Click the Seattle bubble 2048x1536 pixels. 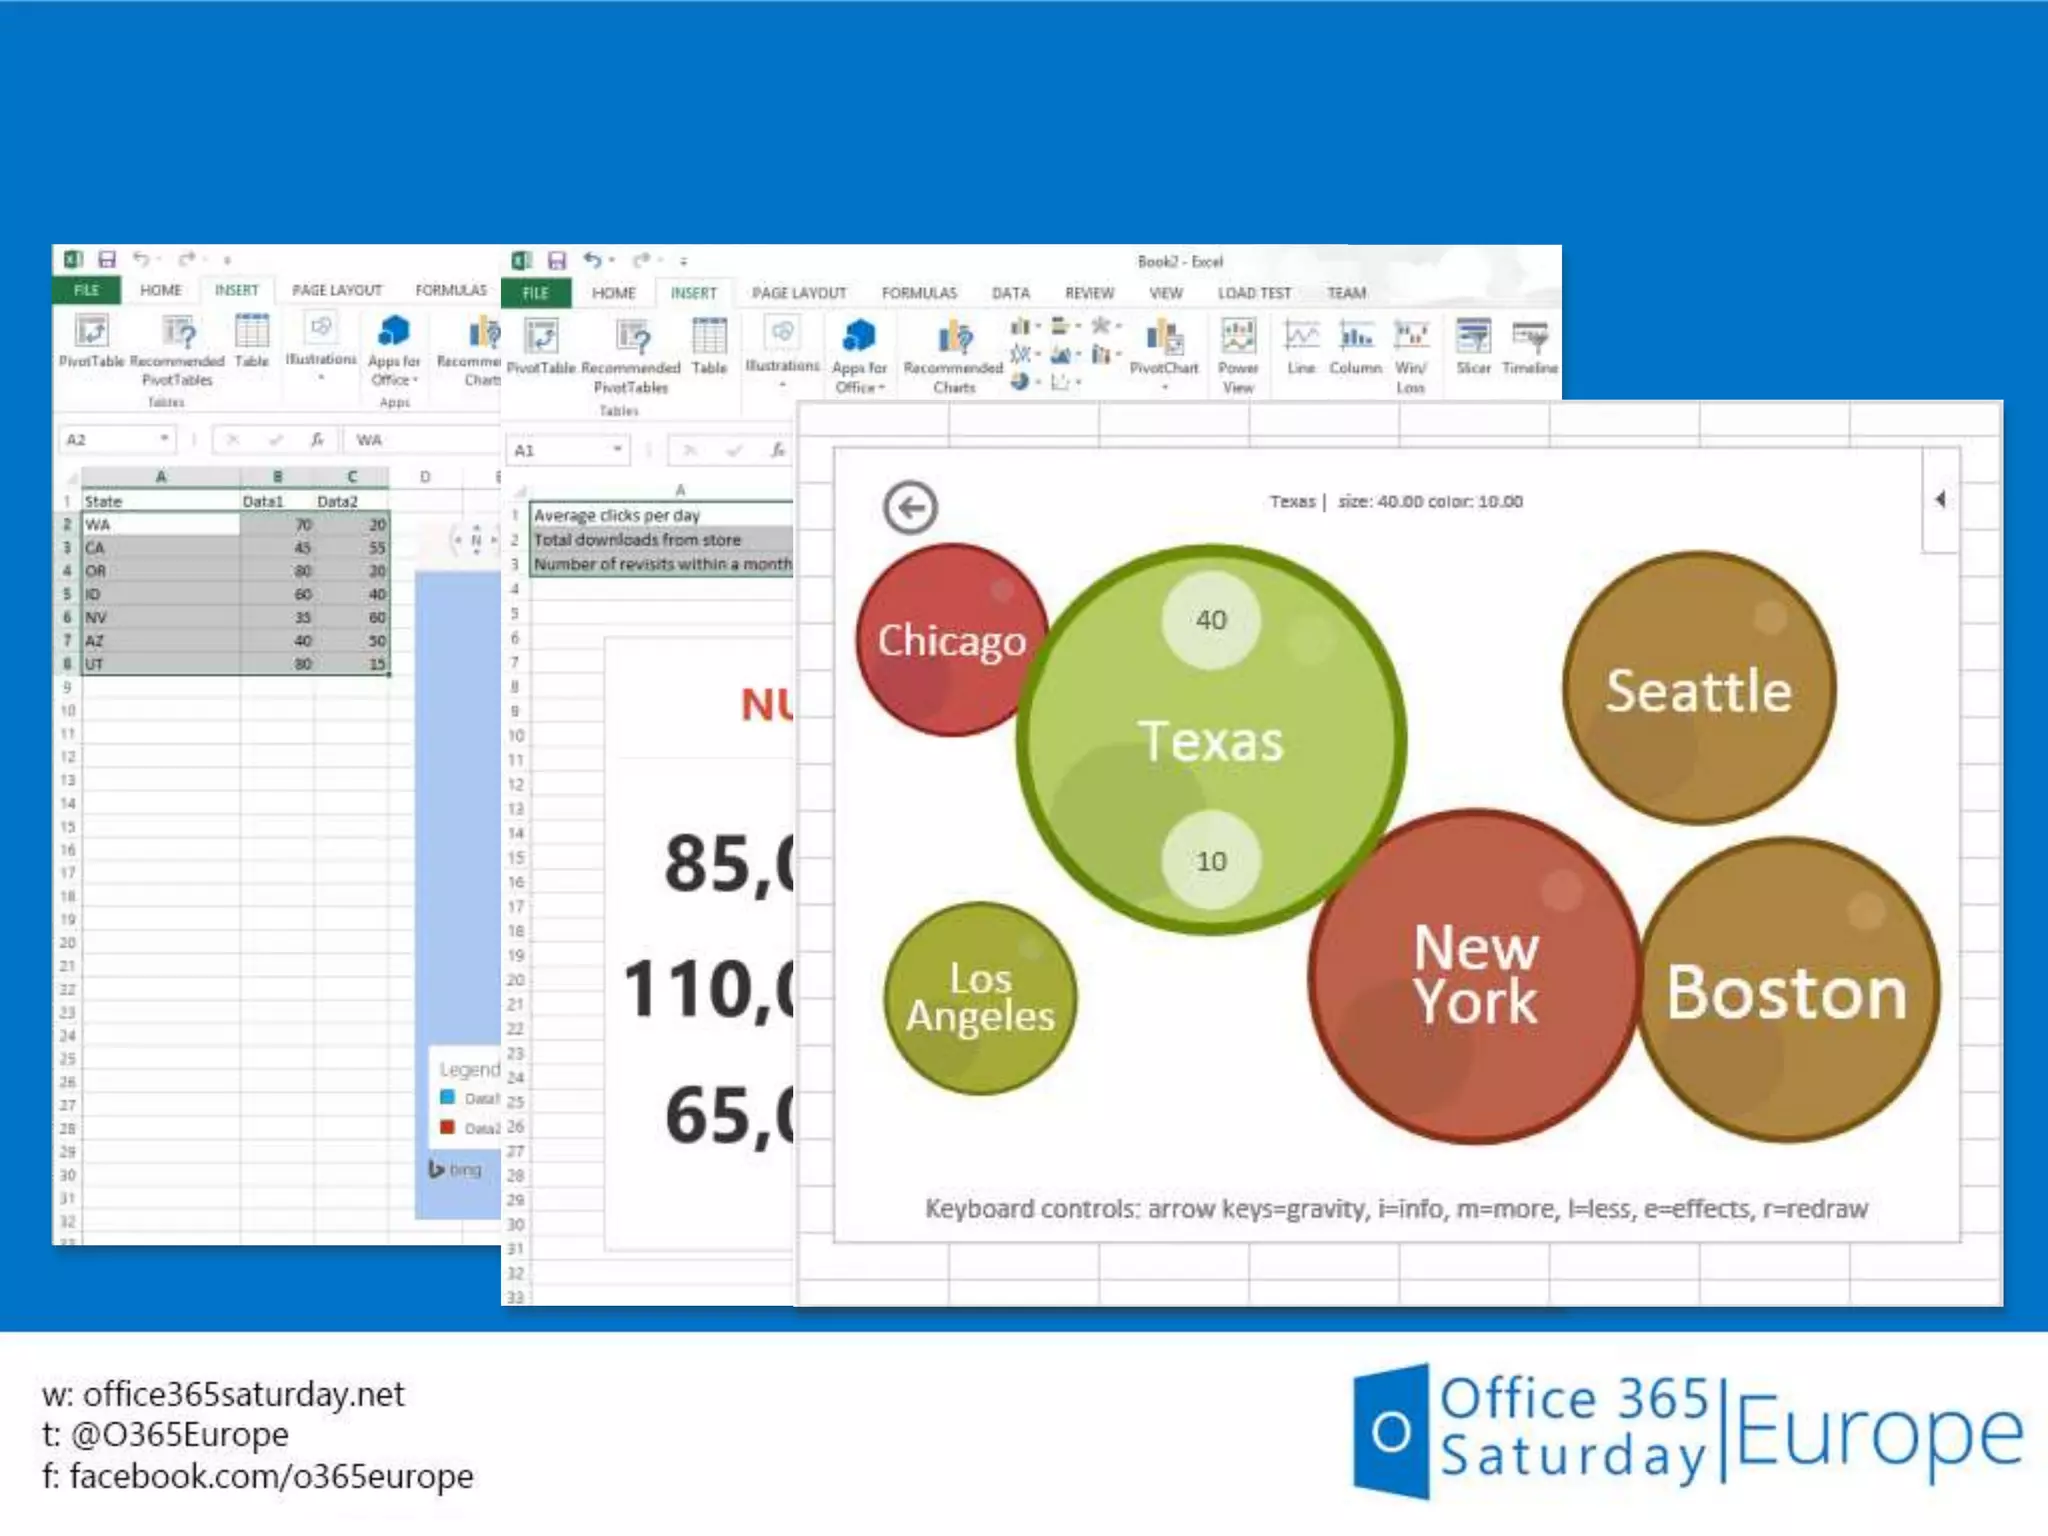[x=1698, y=690]
